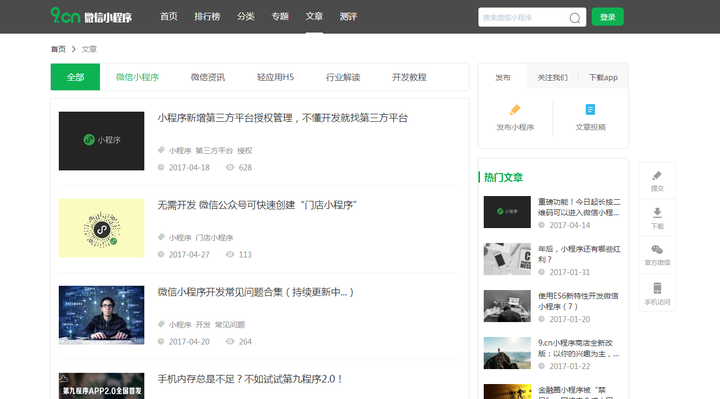Viewport: 720px width, 399px height.
Task: Open the 9.cn logo homepage
Action: tap(91, 16)
